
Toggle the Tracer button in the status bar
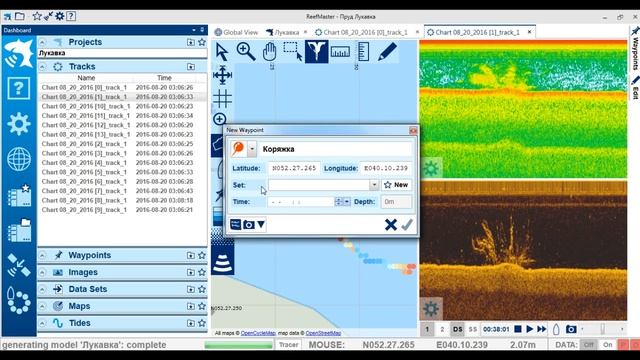pyautogui.click(x=288, y=345)
